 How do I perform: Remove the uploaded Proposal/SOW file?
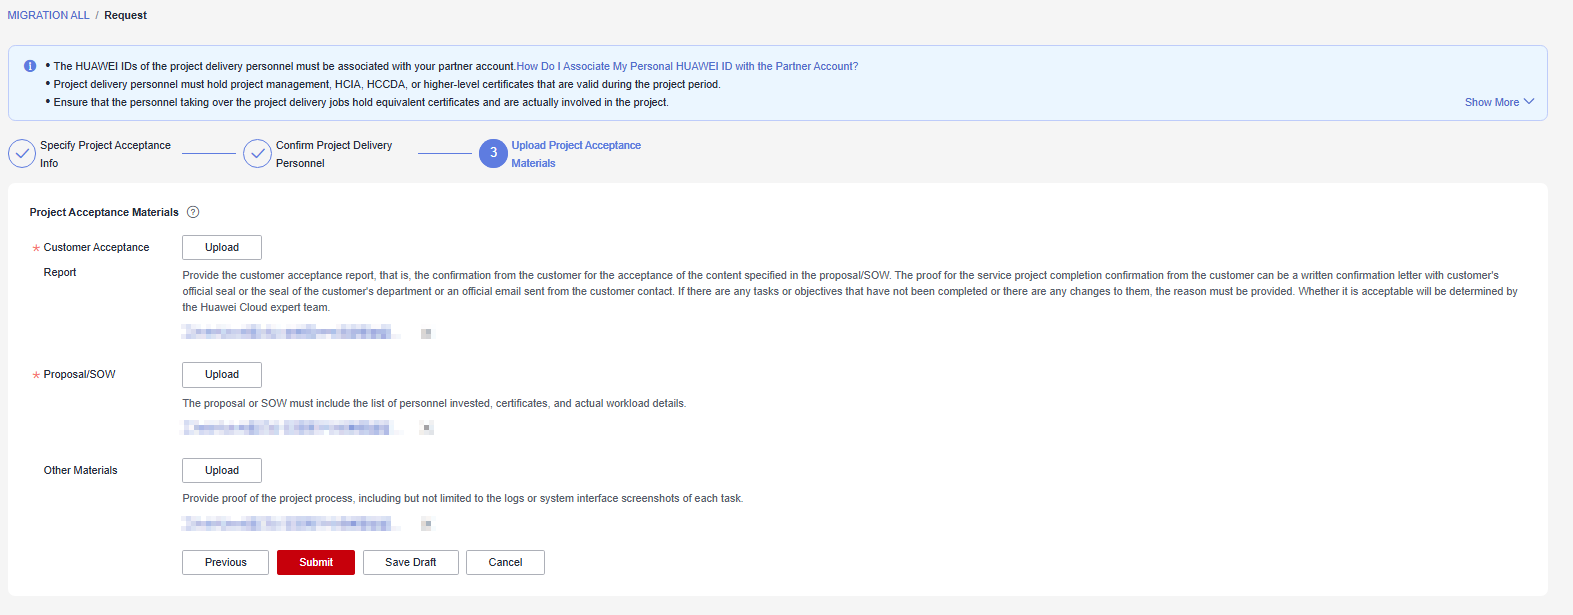pos(426,428)
